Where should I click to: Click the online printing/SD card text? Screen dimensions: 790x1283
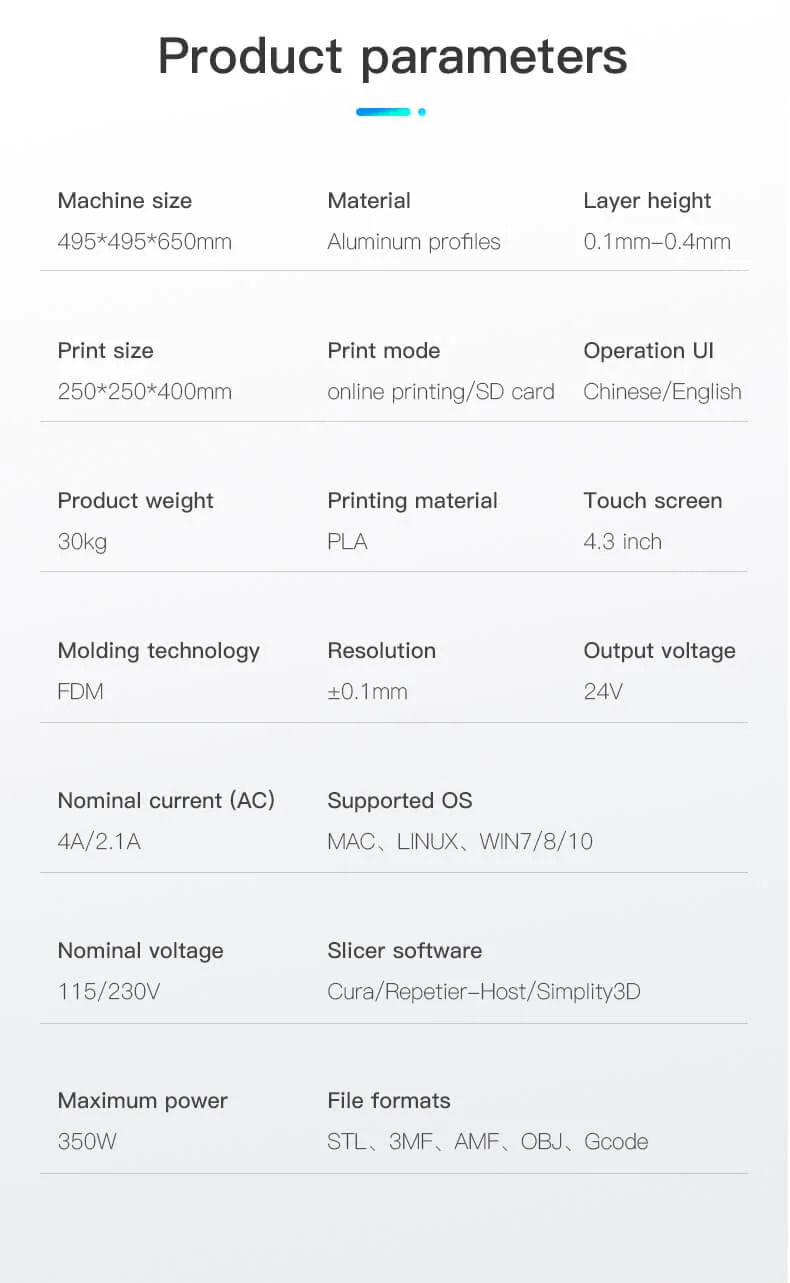441,392
